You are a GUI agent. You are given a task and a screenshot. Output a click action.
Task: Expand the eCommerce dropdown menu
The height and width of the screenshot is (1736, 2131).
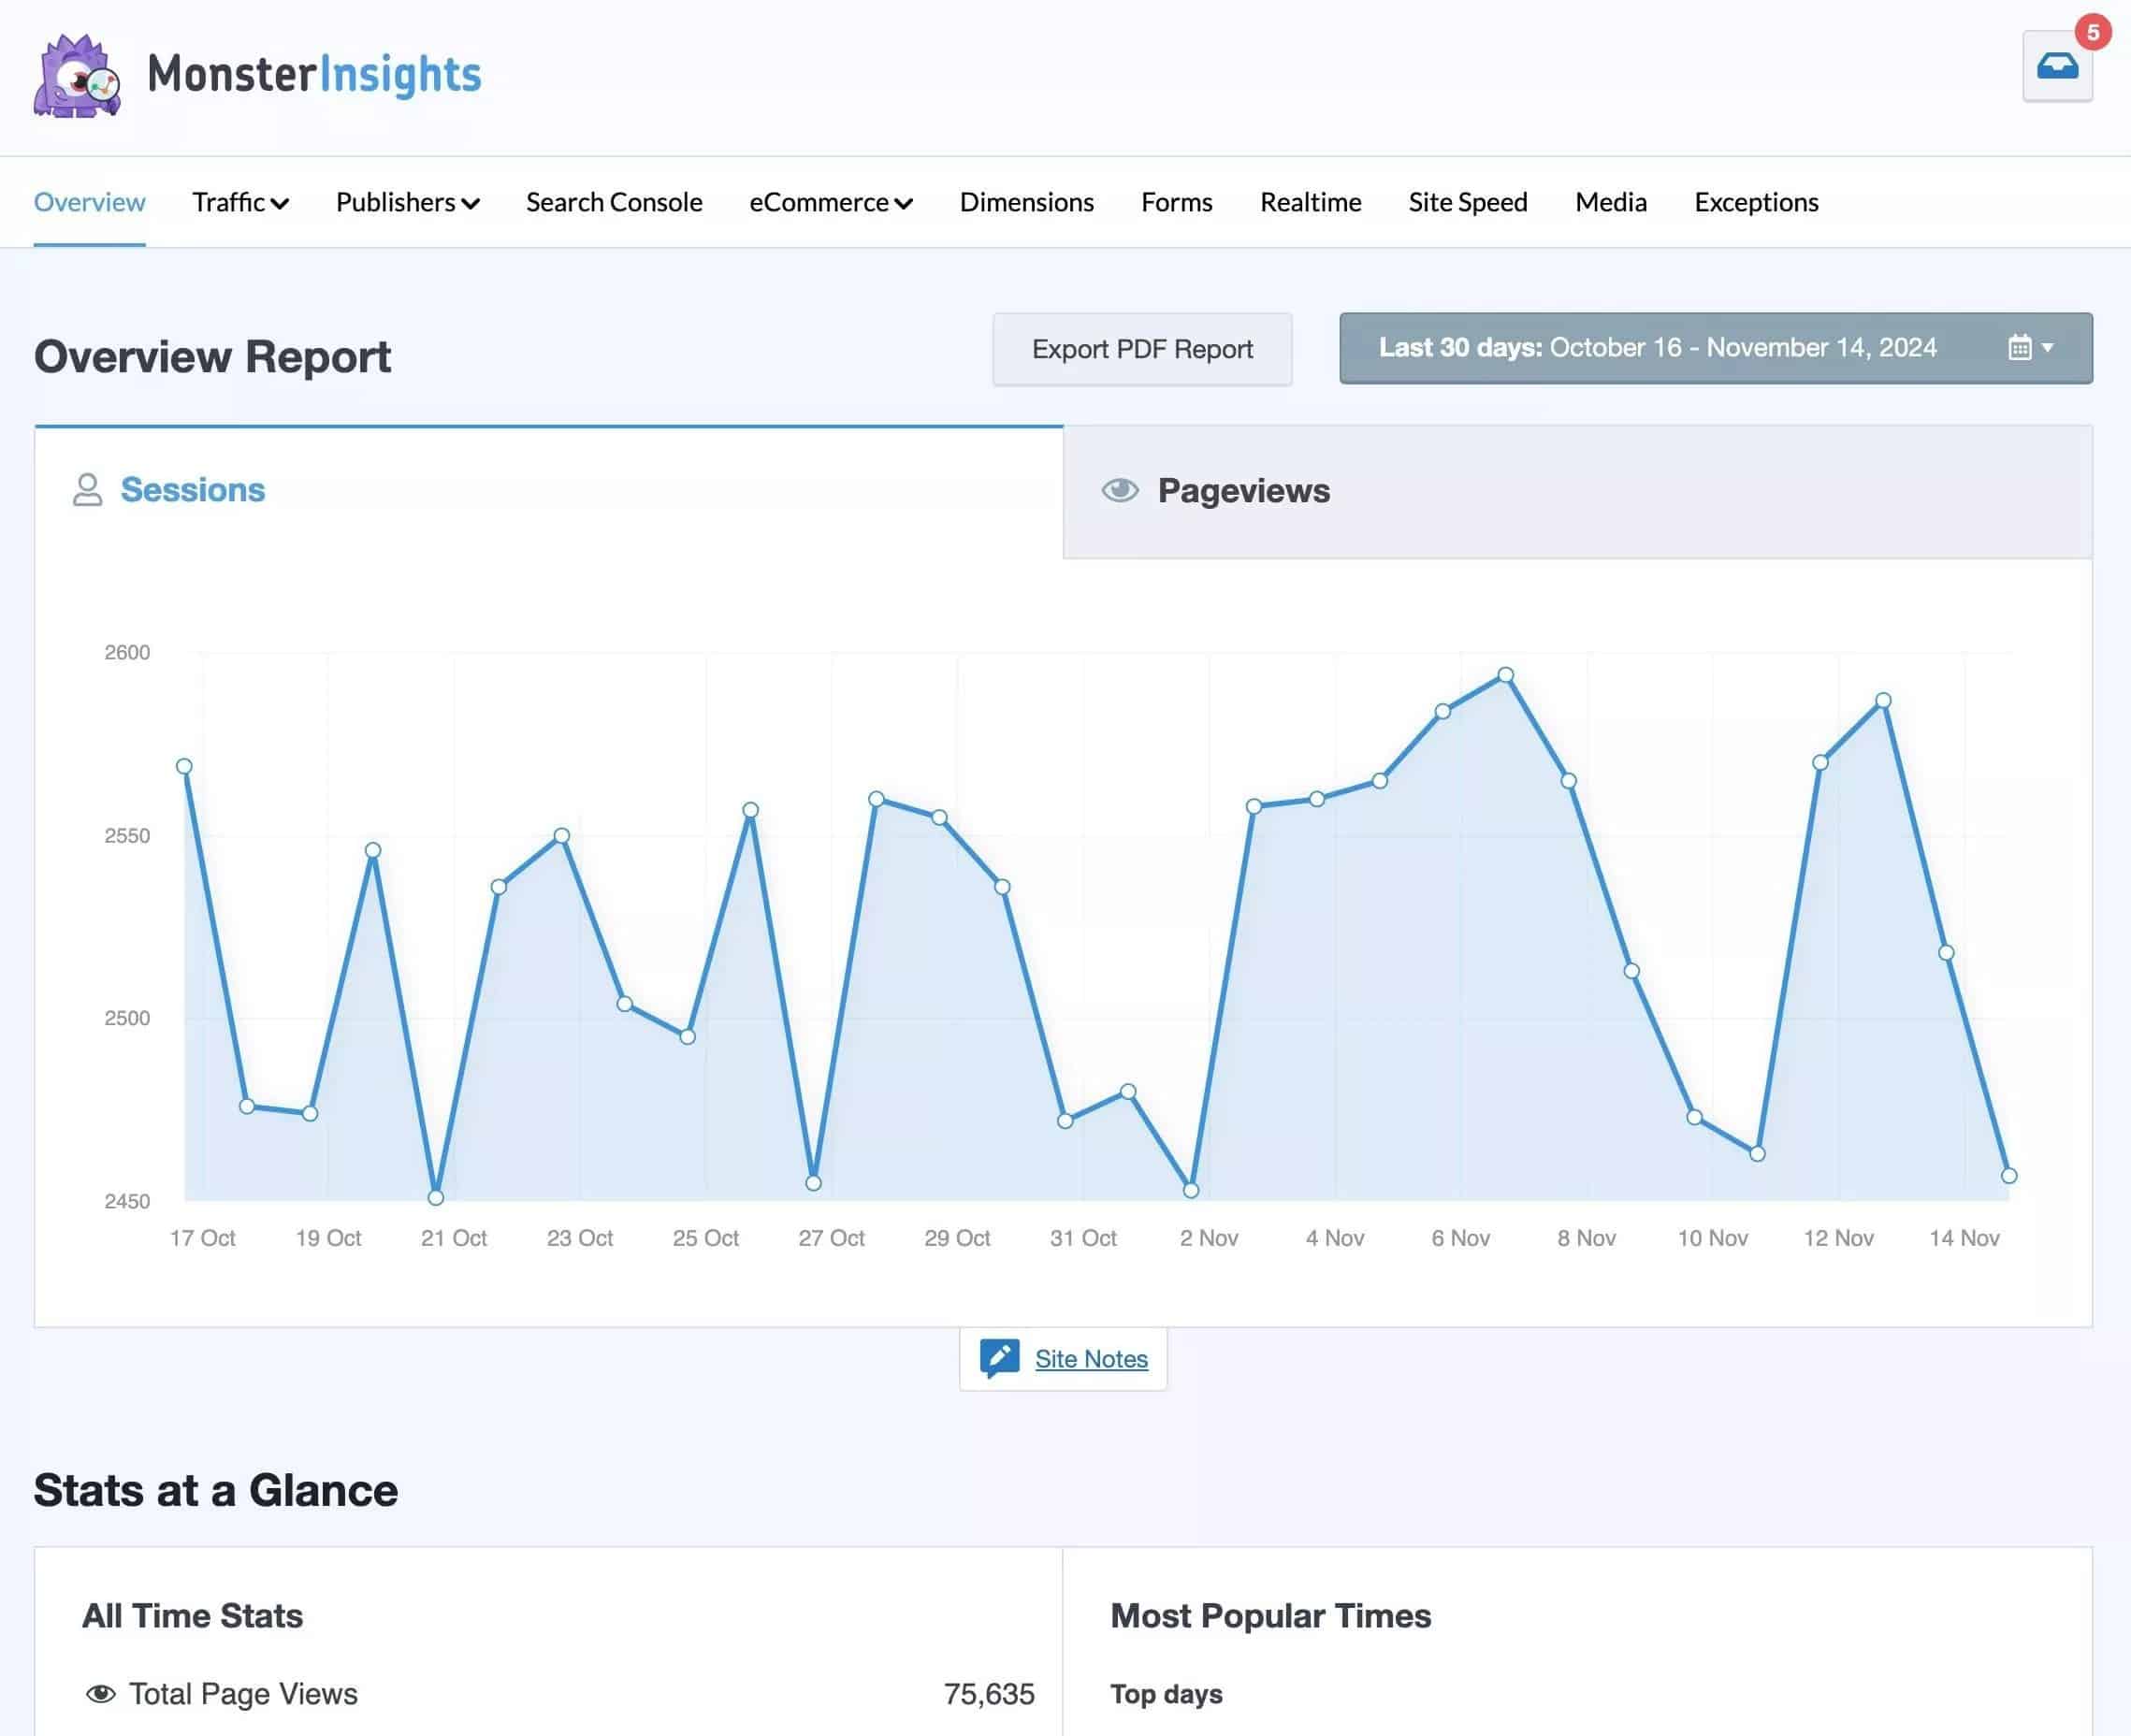[x=830, y=203]
